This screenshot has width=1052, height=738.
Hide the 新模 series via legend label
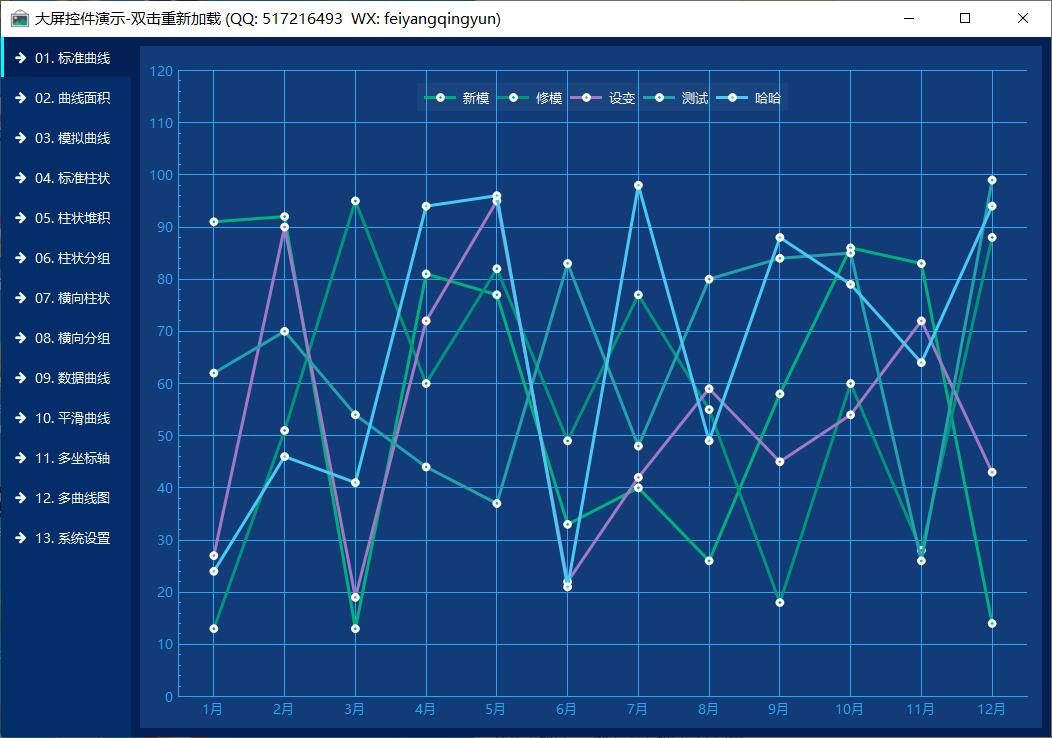(x=476, y=98)
